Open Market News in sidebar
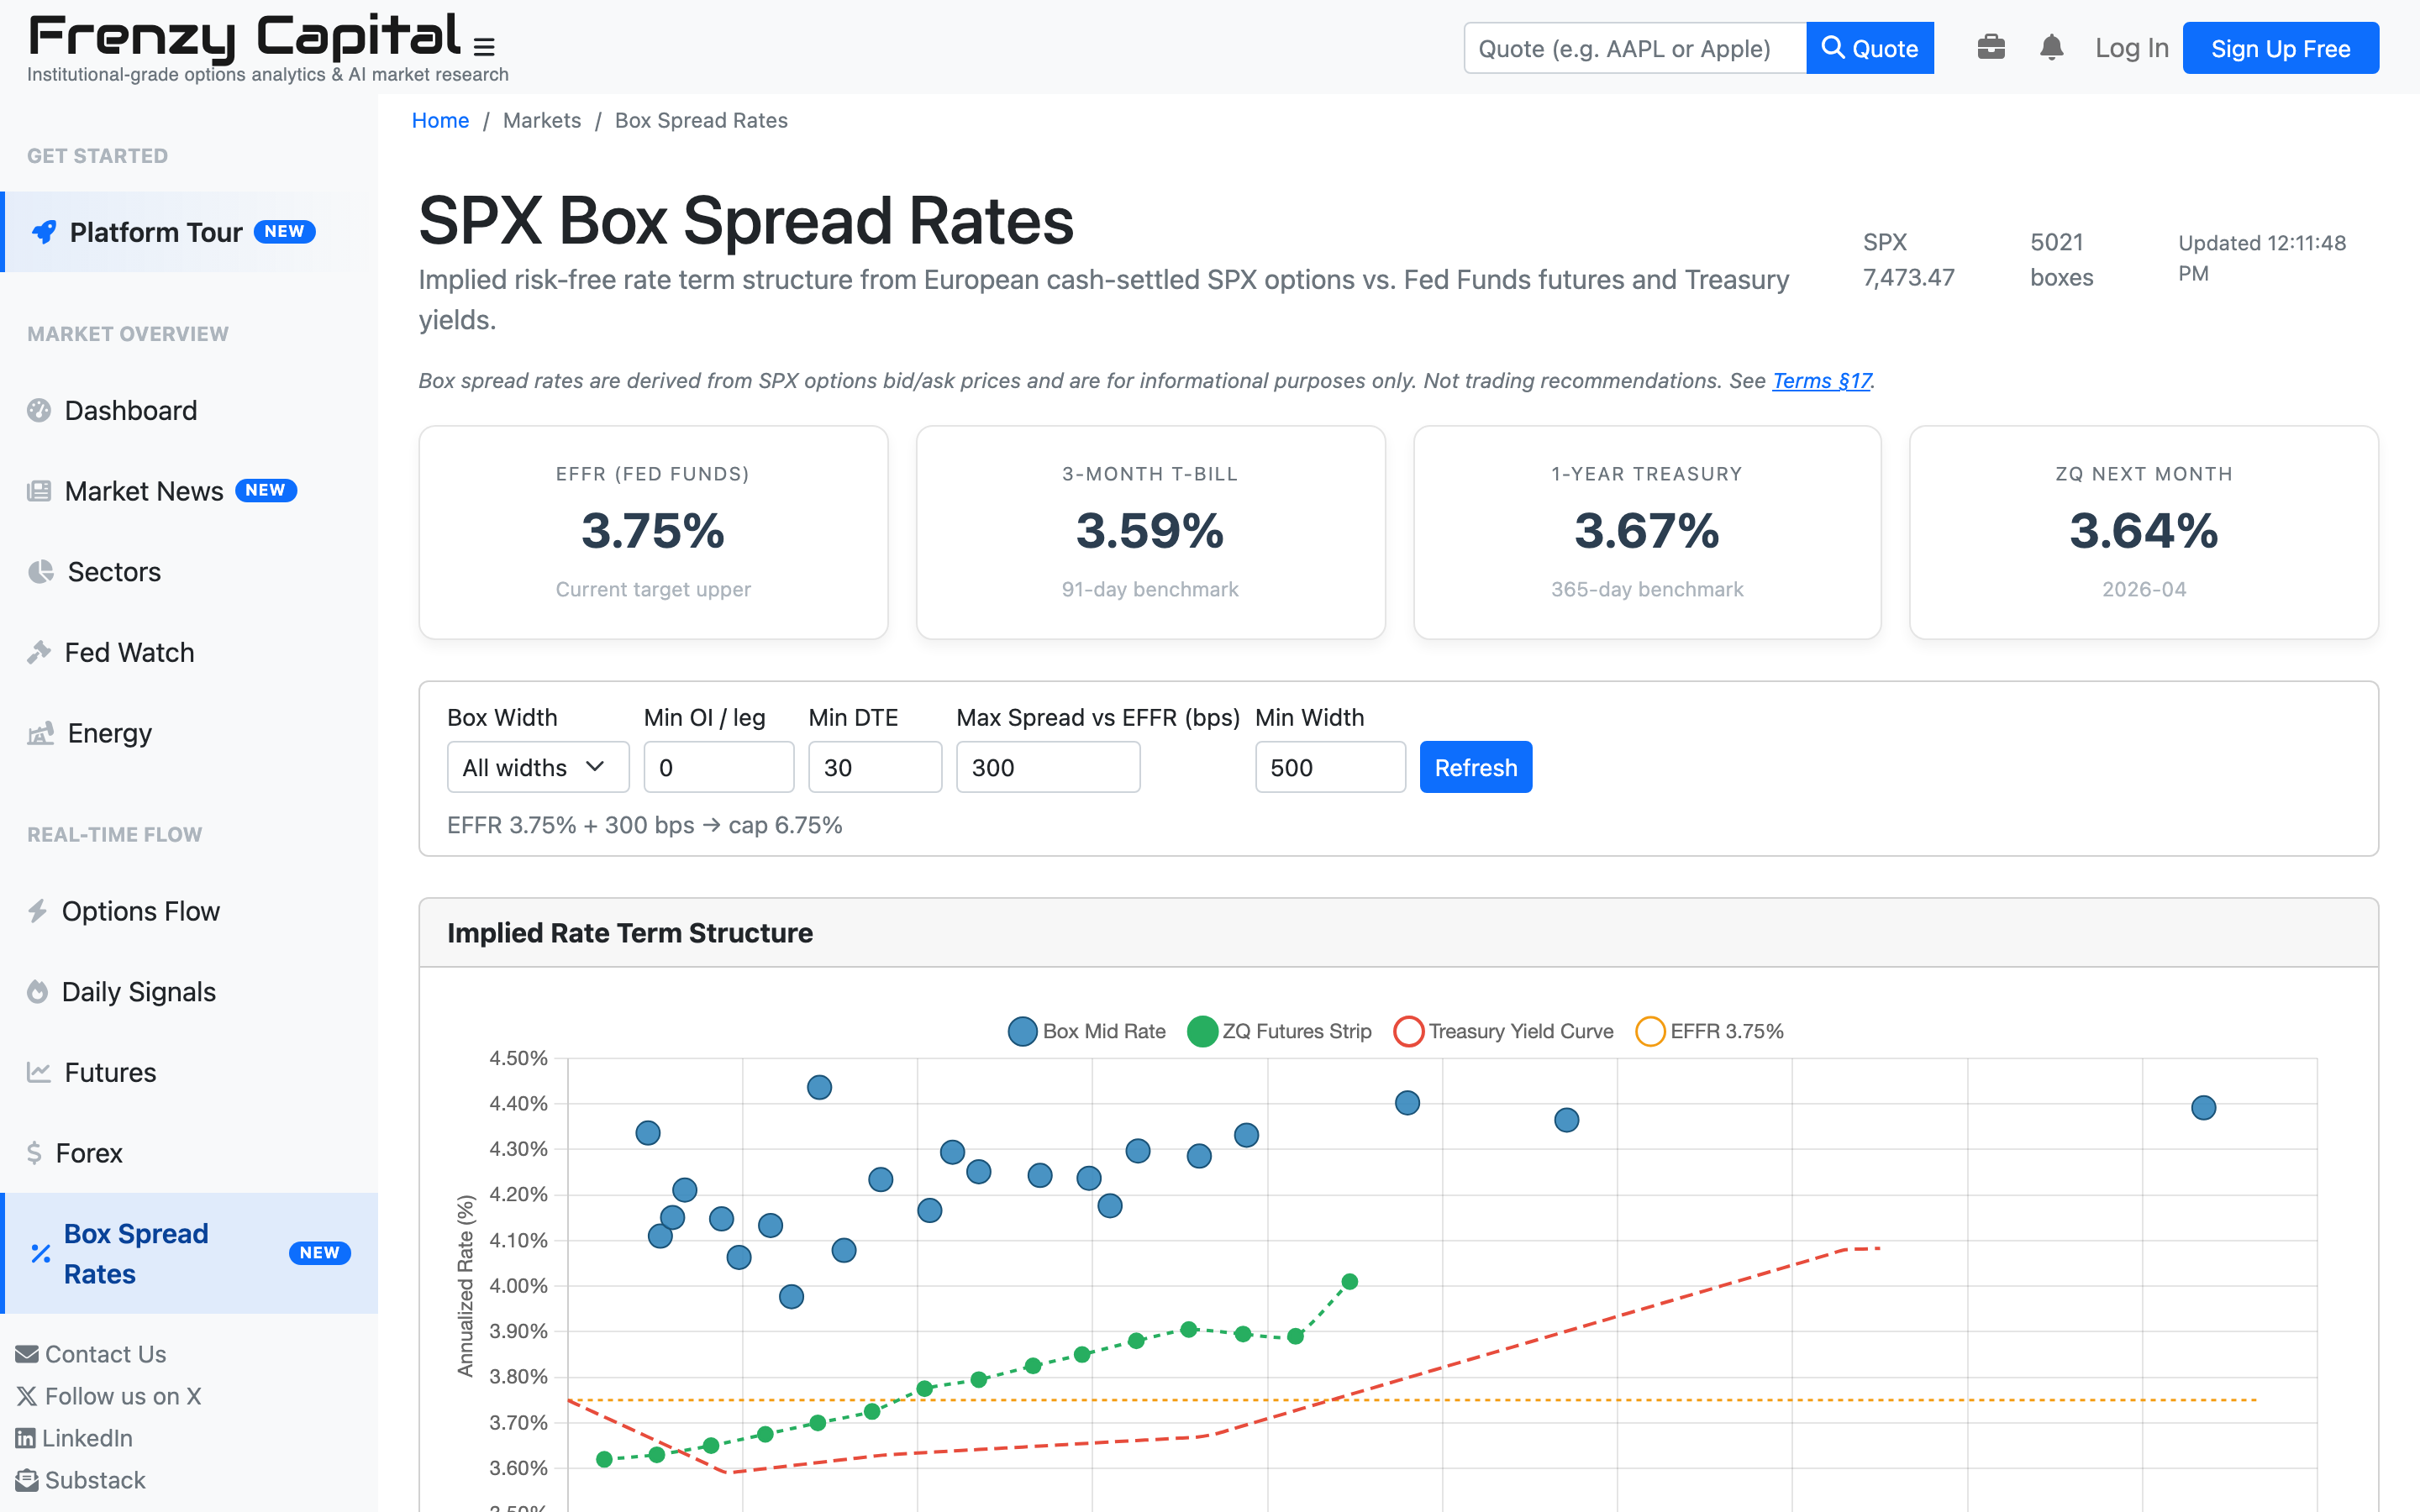 (191, 491)
